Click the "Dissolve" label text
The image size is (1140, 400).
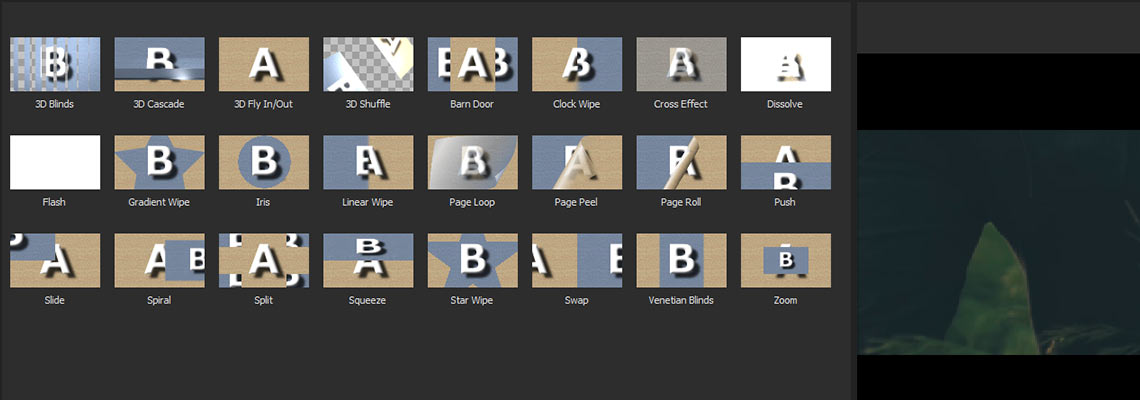point(785,104)
